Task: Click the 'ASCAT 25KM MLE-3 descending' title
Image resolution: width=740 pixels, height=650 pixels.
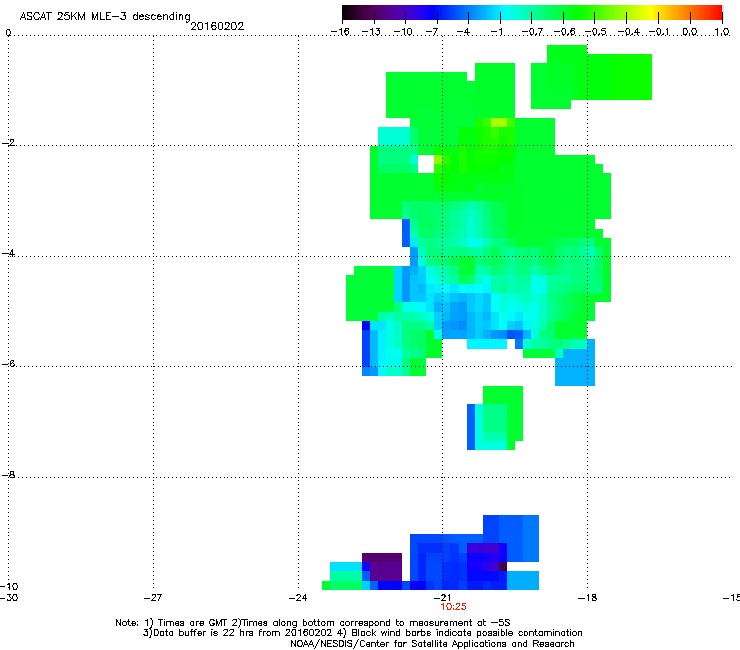Action: [x=105, y=16]
